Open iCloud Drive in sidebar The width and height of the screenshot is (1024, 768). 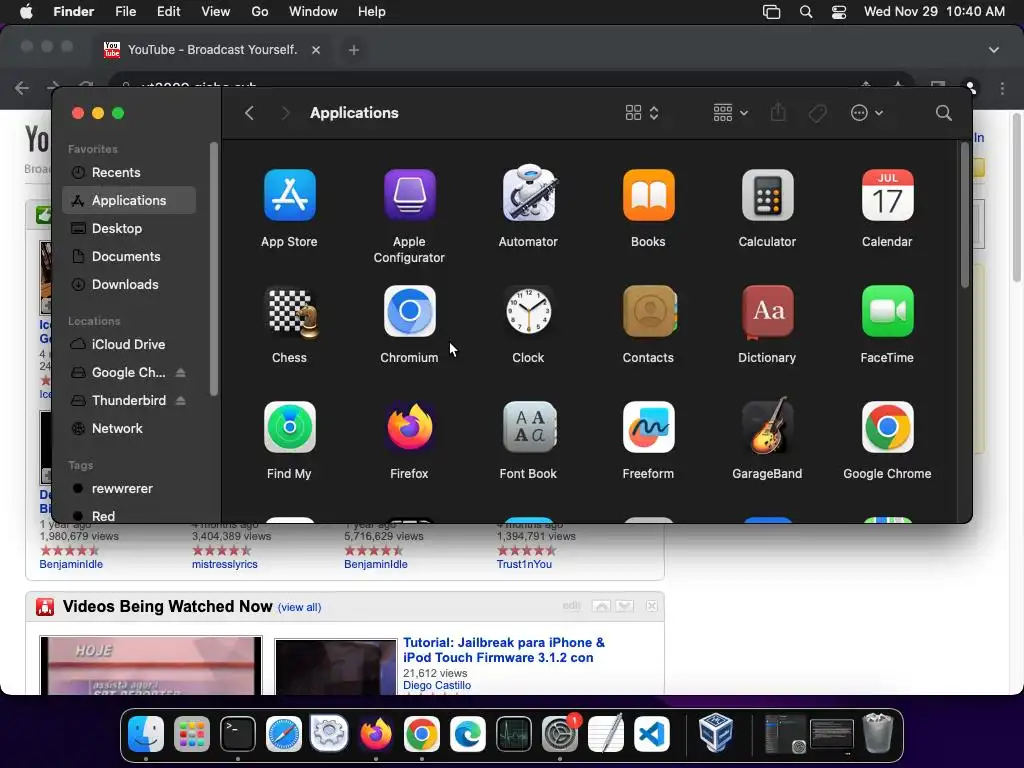[x=129, y=344]
